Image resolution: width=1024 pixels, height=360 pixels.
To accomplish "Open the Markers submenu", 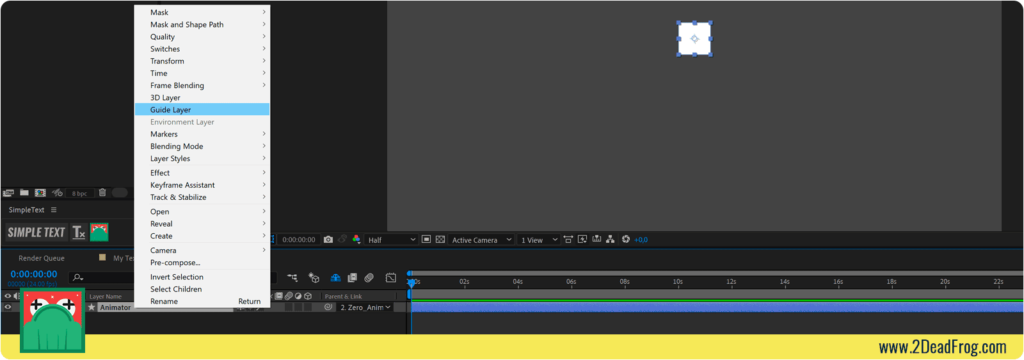I will tap(202, 134).
